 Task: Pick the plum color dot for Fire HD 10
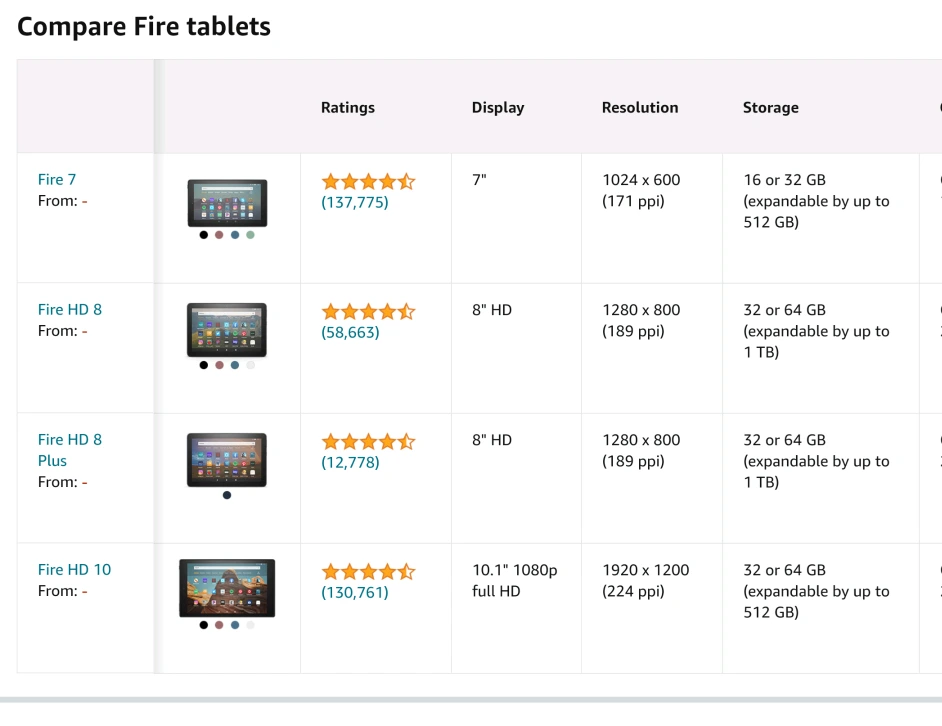point(219,625)
